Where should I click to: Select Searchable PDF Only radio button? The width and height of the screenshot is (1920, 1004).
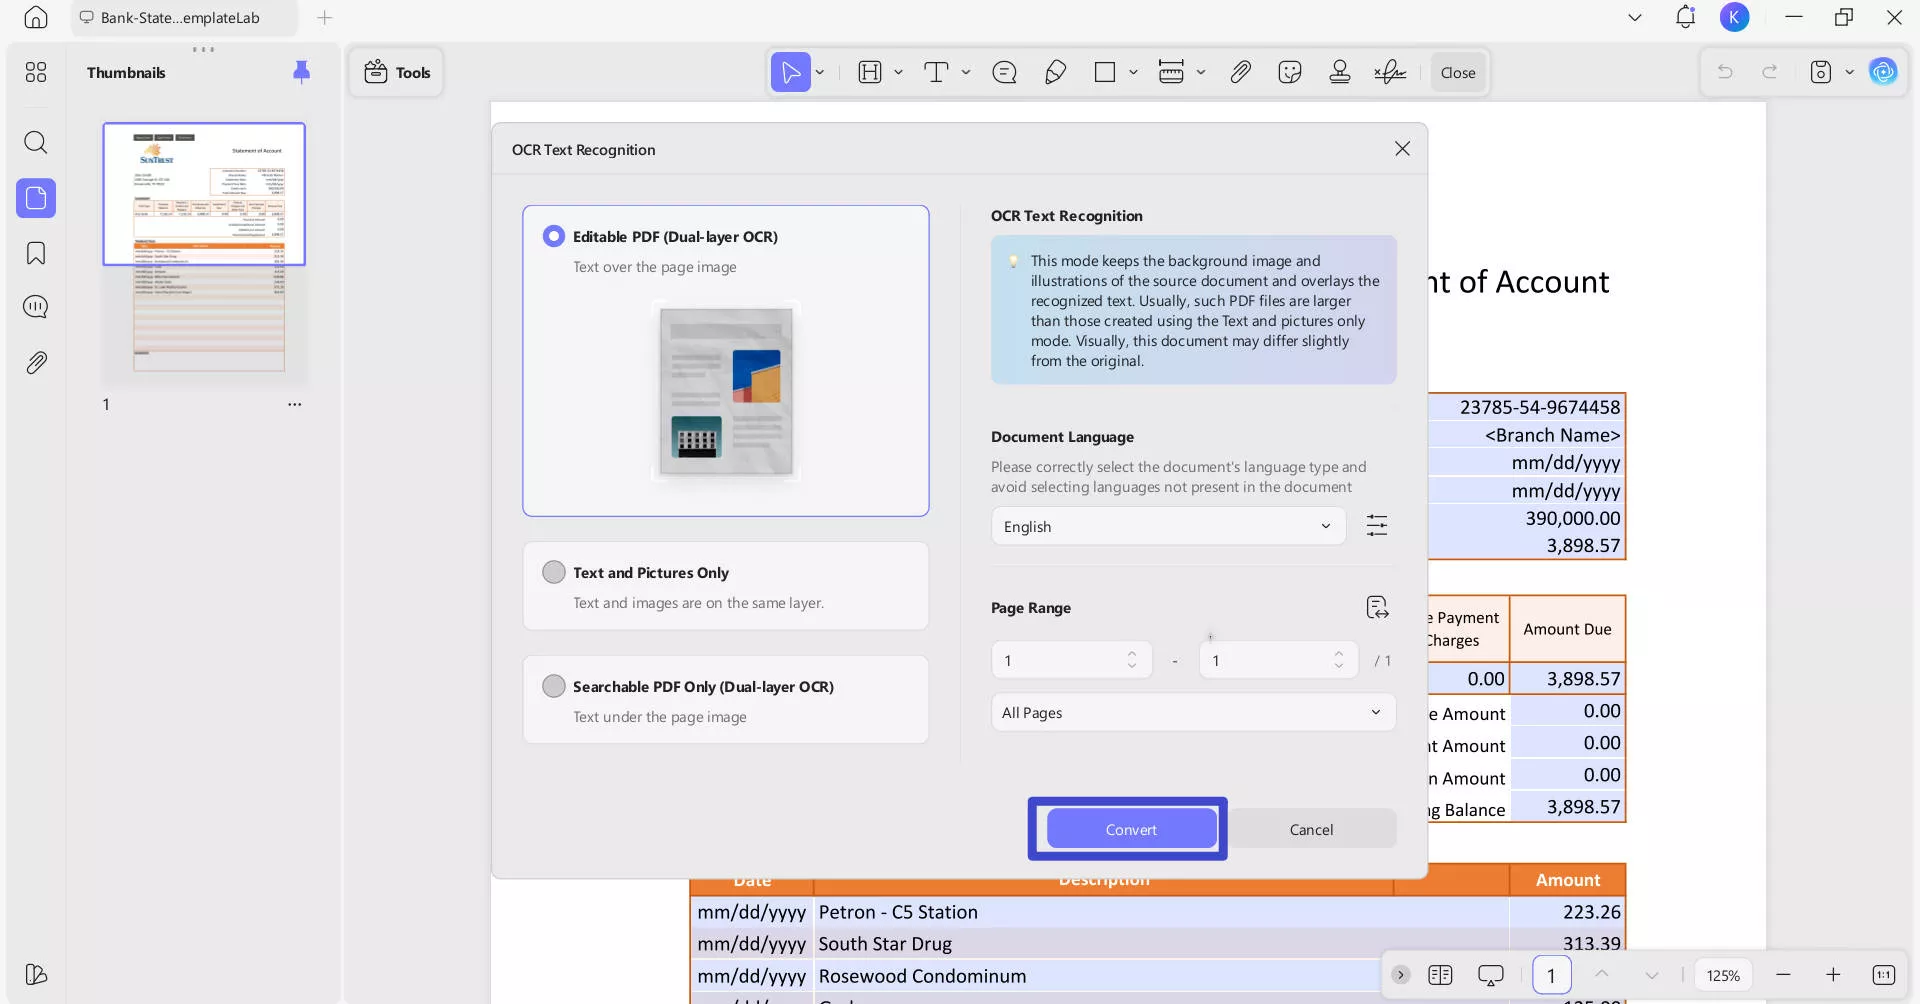(554, 686)
